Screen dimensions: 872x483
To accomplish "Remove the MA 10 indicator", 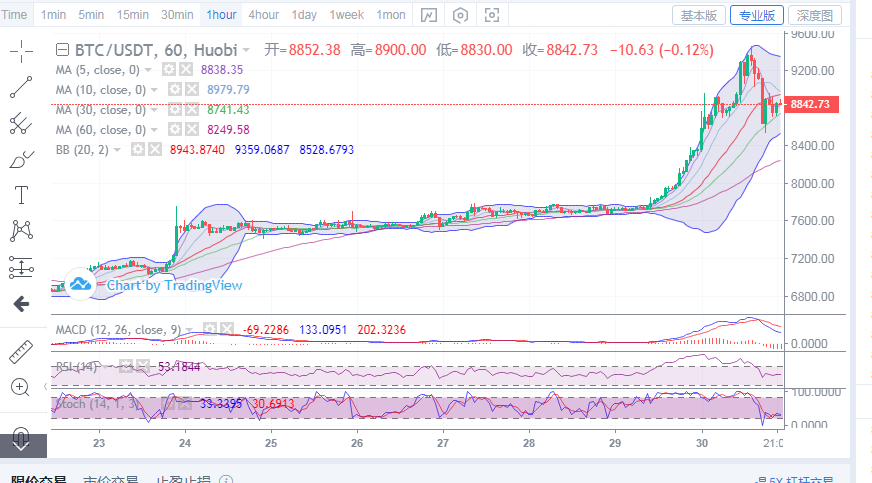I will coord(192,89).
